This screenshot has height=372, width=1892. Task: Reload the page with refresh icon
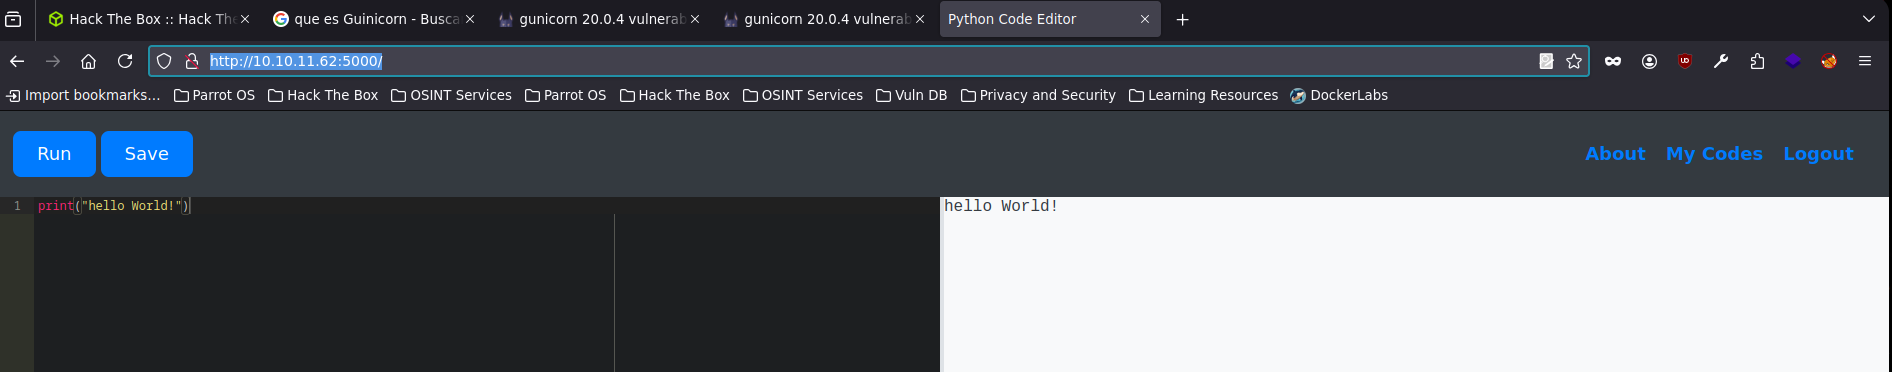[x=125, y=61]
